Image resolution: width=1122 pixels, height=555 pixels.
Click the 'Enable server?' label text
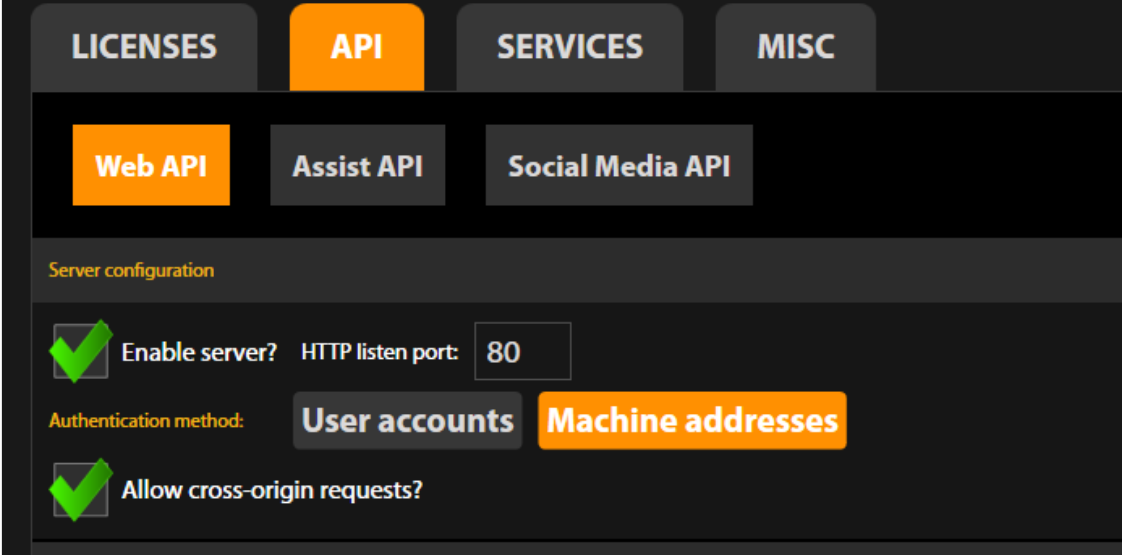(x=199, y=352)
